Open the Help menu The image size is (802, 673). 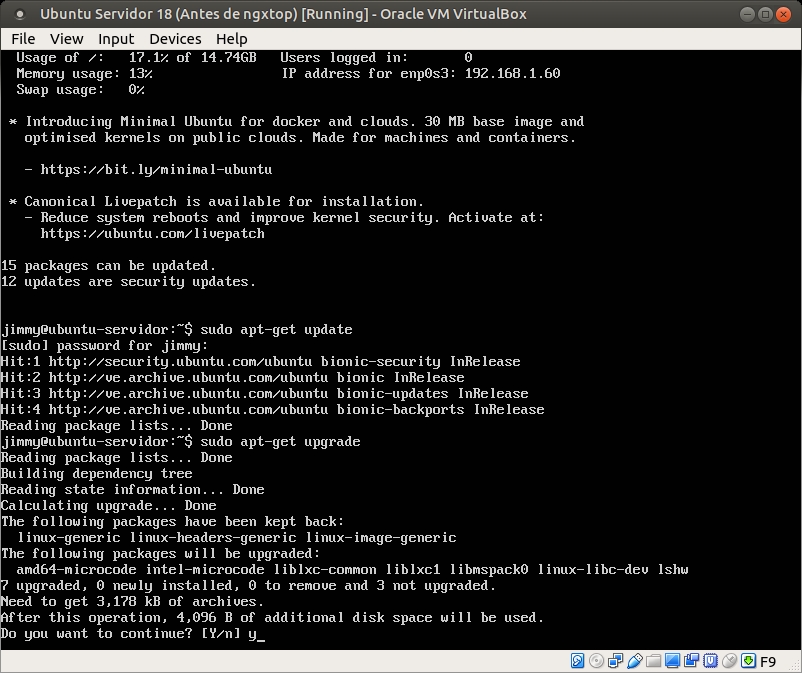231,38
